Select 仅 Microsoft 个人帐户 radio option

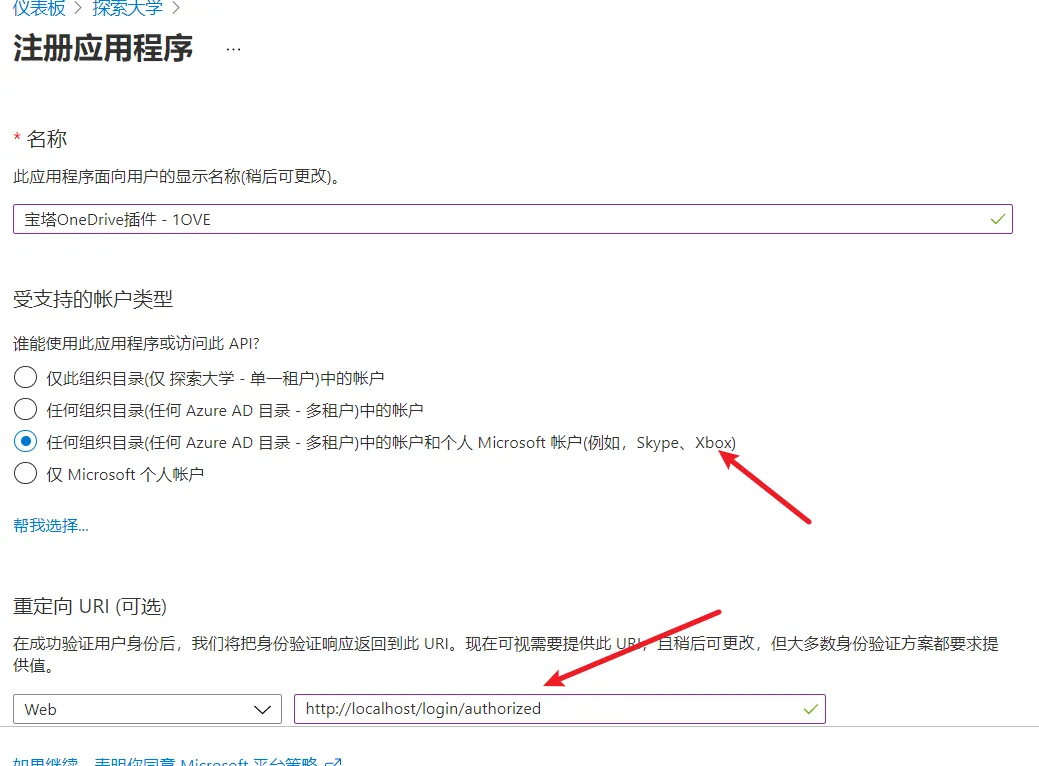[x=25, y=473]
